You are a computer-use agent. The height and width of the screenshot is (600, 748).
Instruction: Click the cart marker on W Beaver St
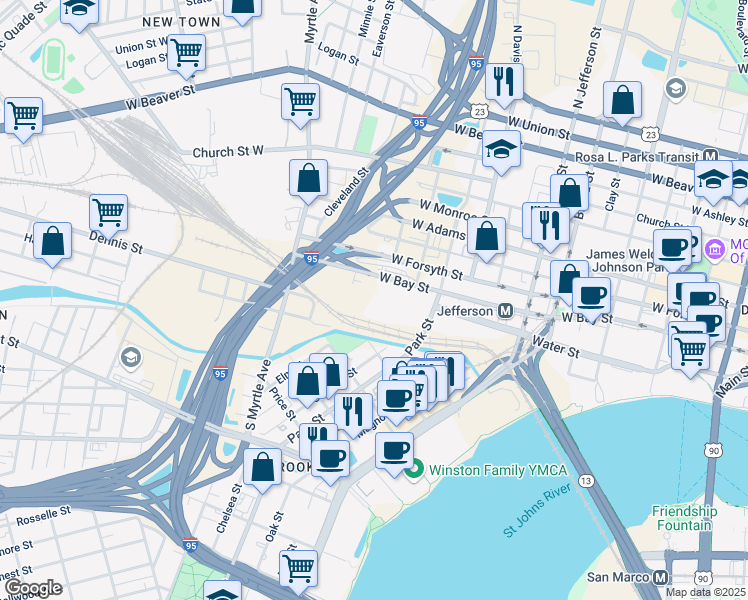point(23,117)
